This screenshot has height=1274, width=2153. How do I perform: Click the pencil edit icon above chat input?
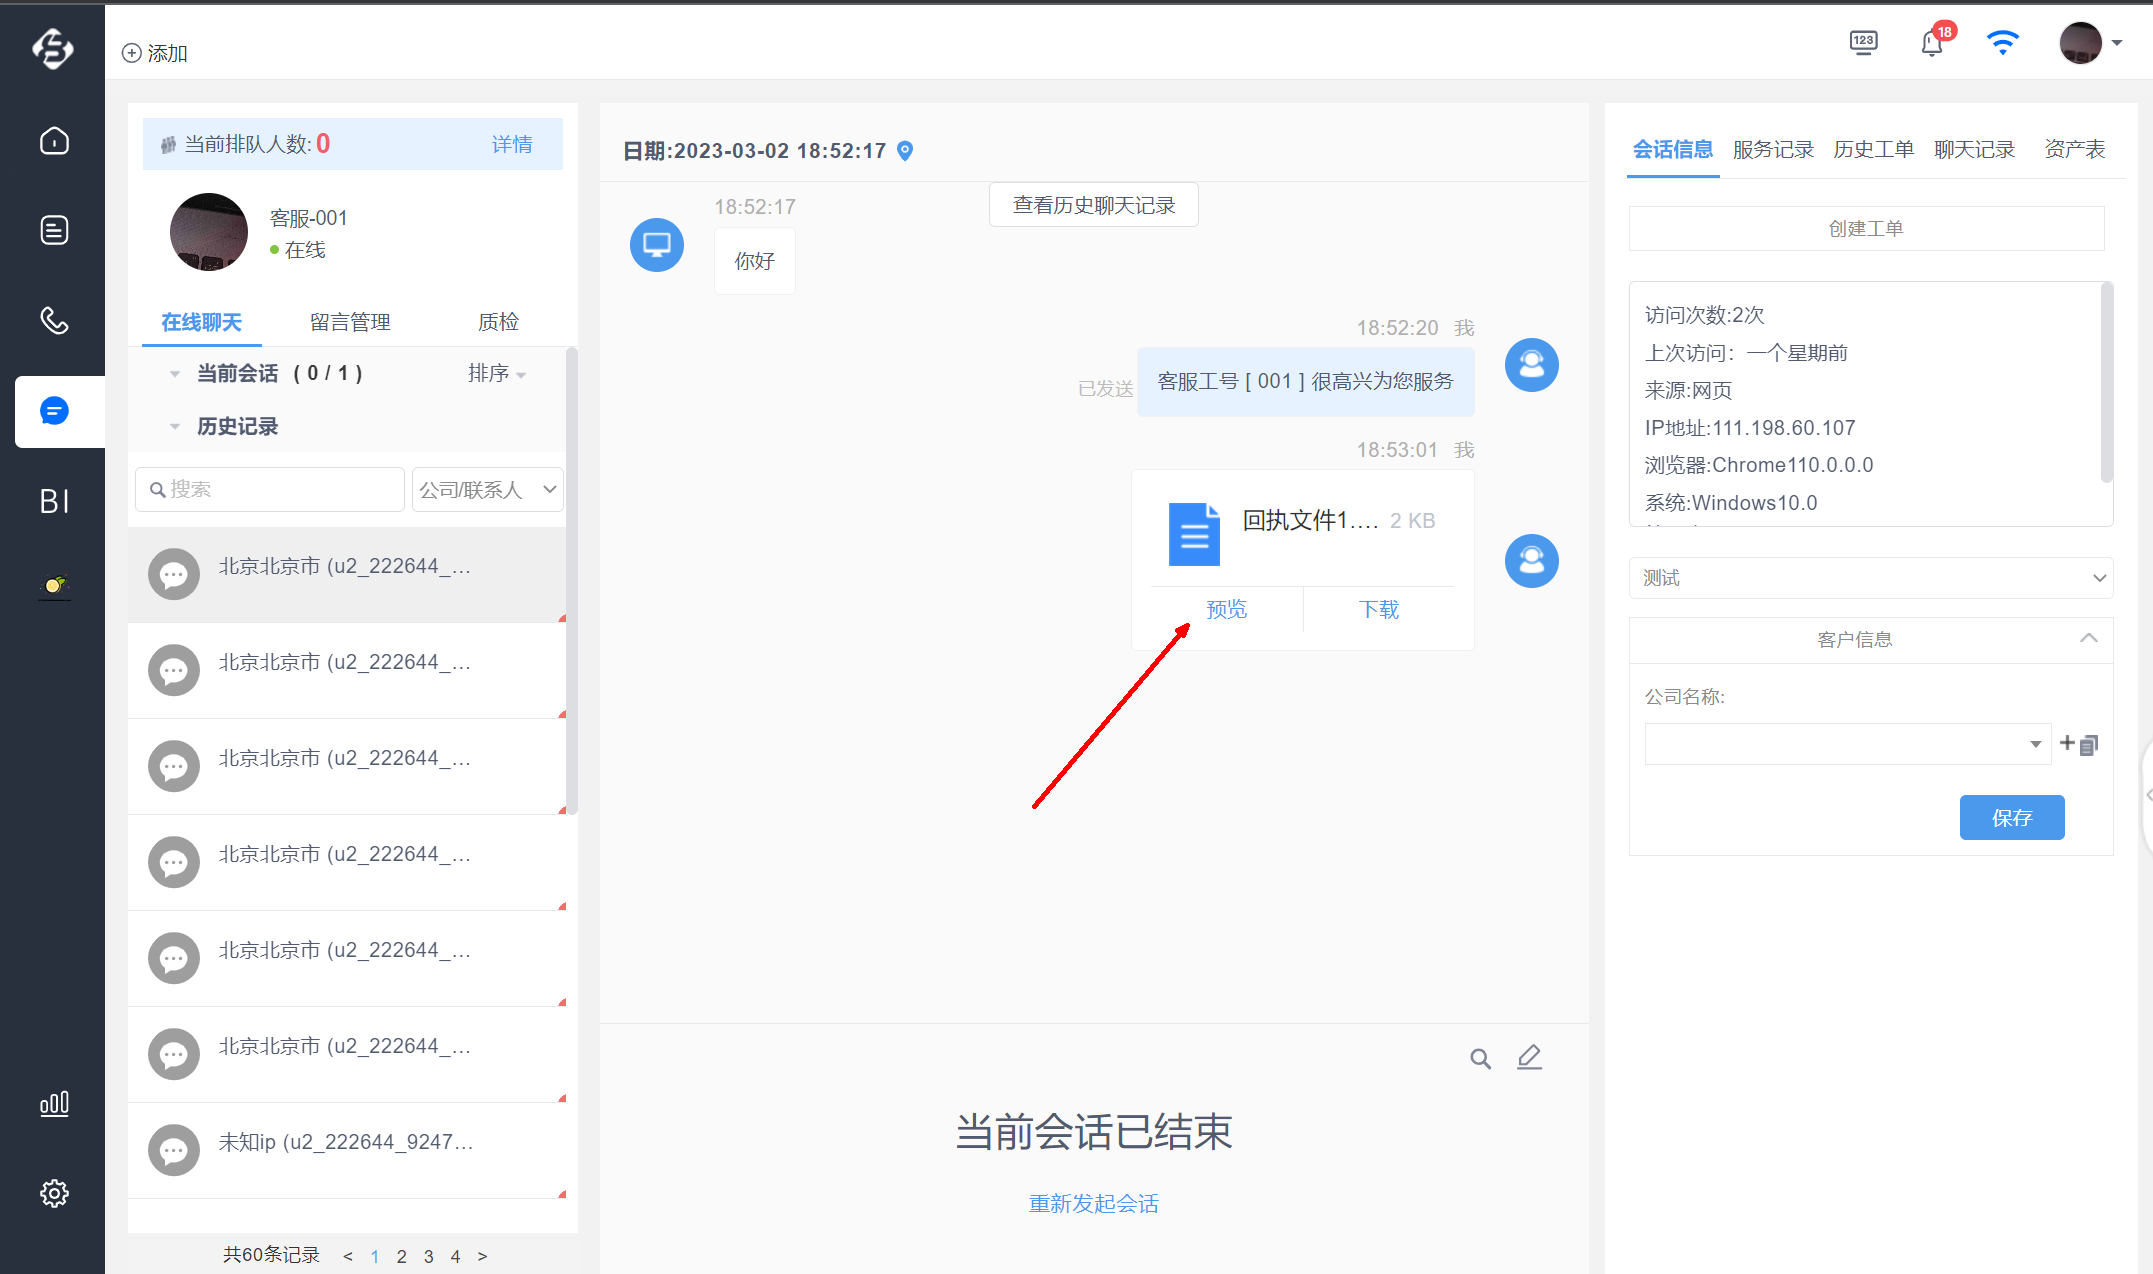[1529, 1057]
